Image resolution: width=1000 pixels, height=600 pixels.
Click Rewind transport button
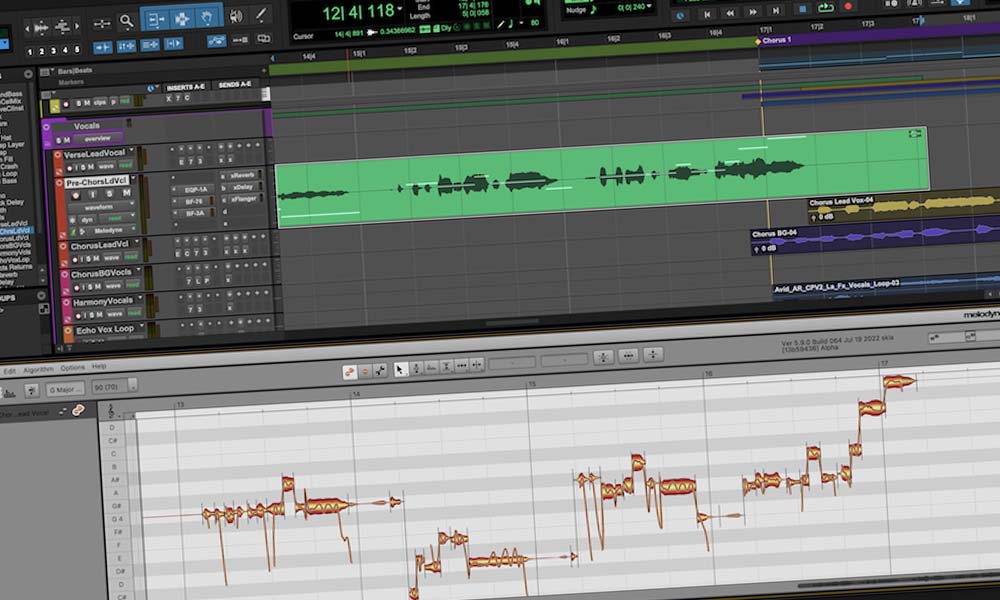pos(730,13)
